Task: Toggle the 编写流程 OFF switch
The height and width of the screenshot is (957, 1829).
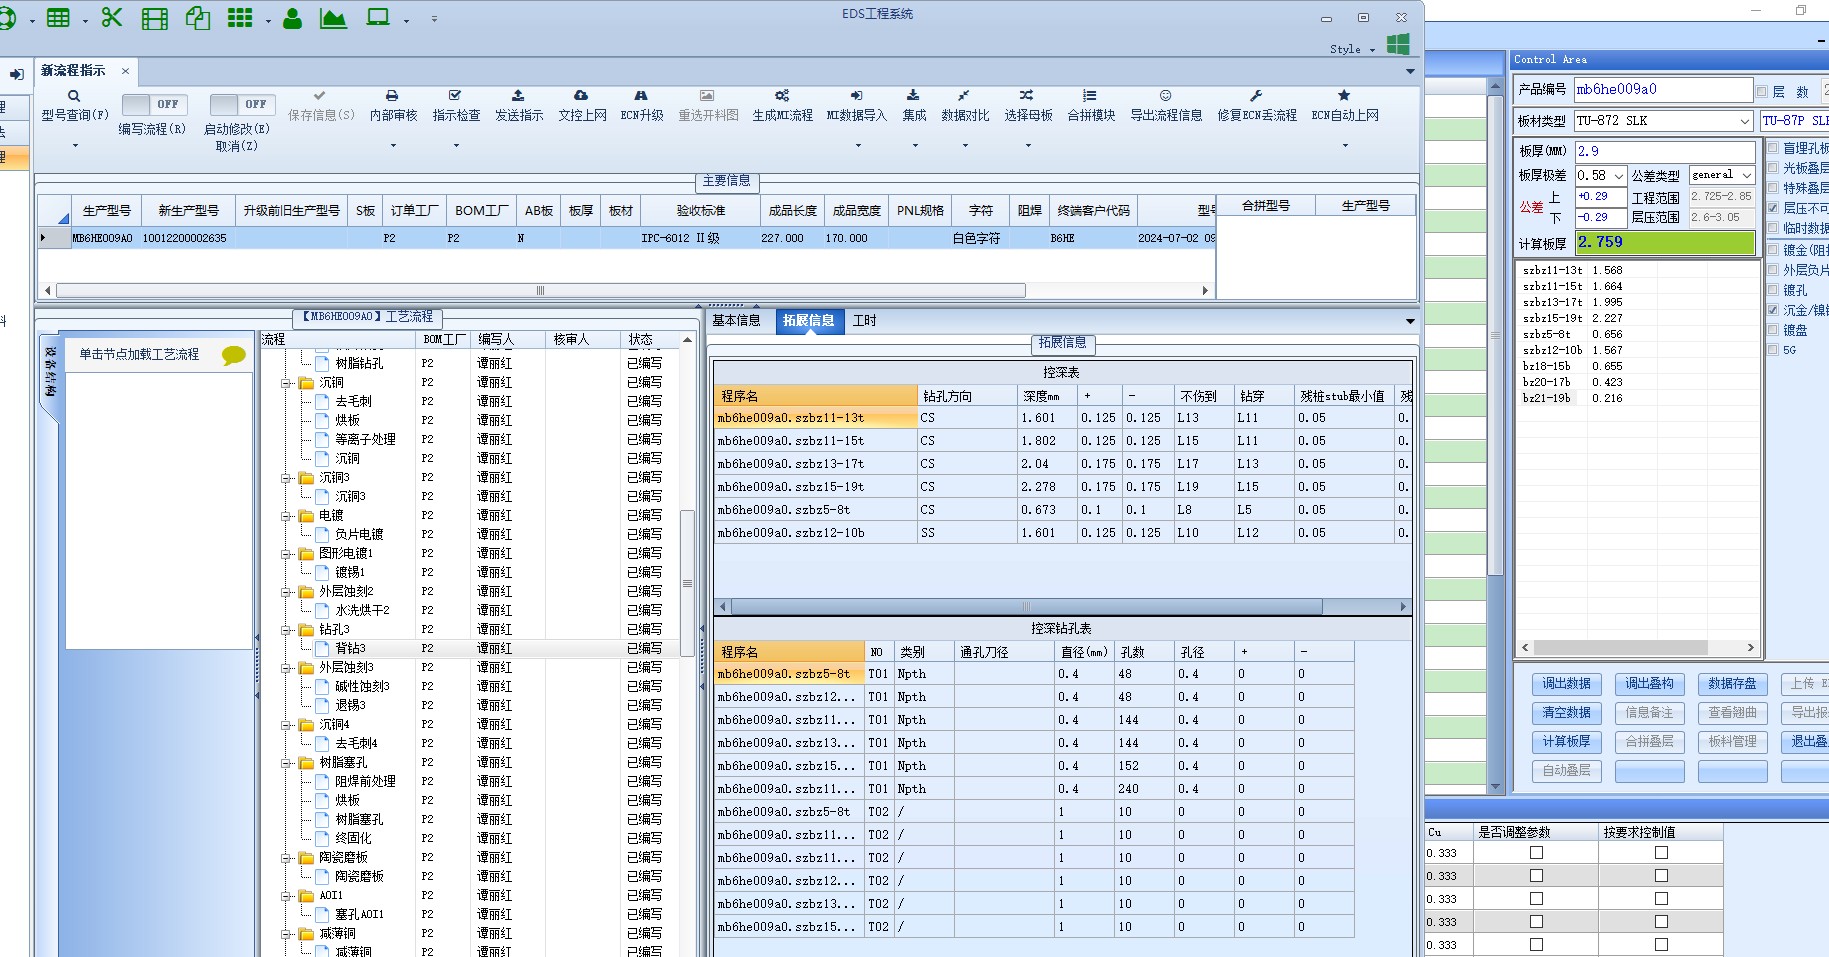Action: point(153,104)
